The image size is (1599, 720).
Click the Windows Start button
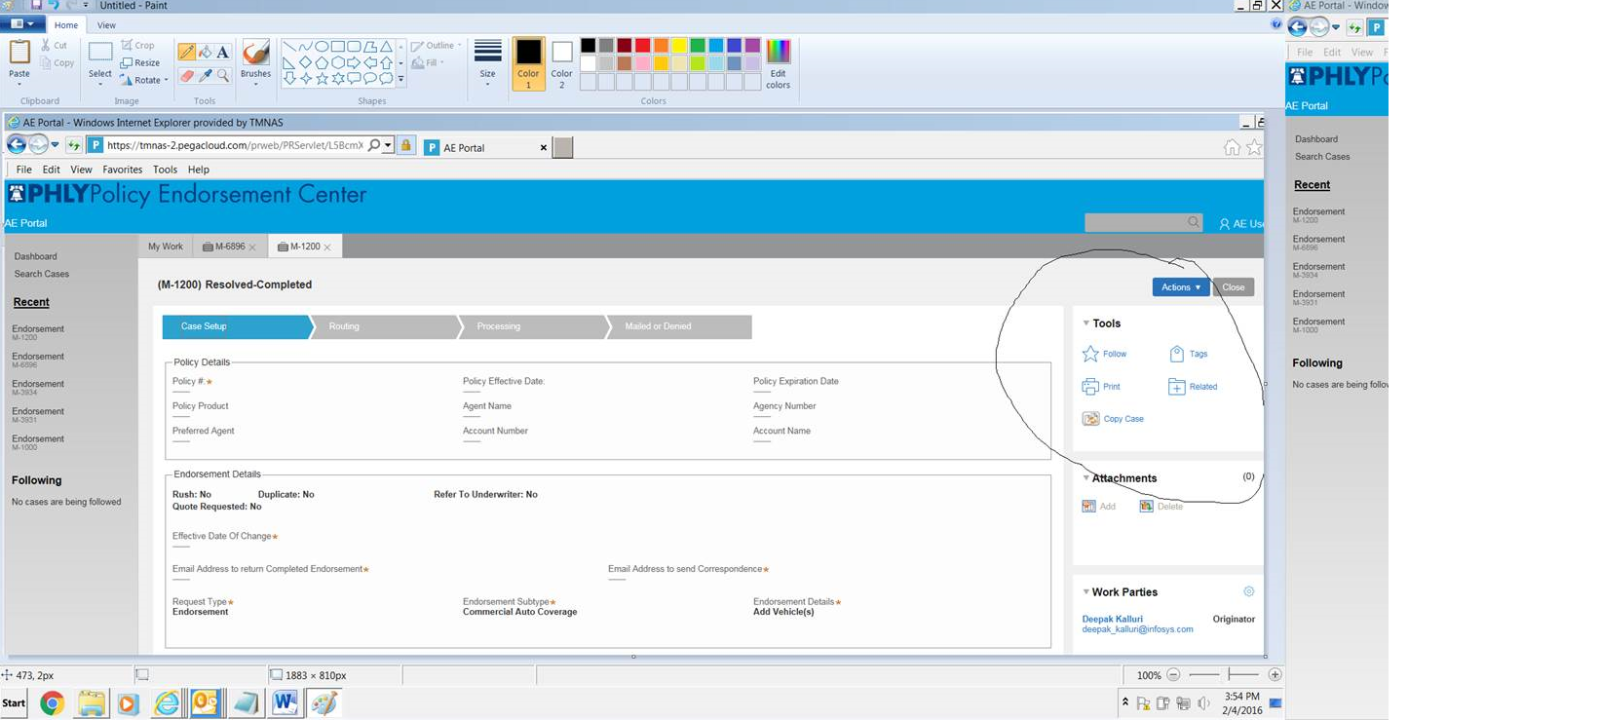pos(14,703)
